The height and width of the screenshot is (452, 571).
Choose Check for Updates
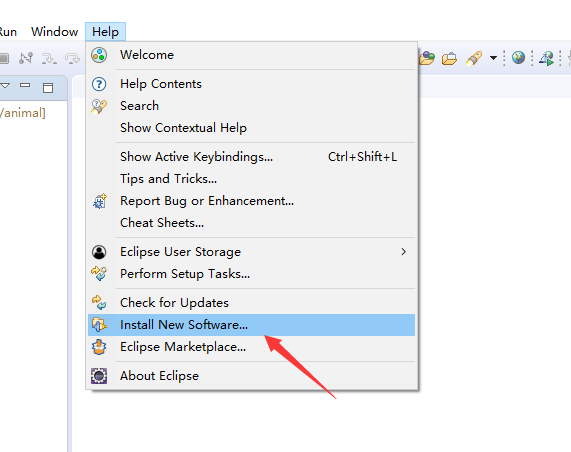tap(251, 303)
